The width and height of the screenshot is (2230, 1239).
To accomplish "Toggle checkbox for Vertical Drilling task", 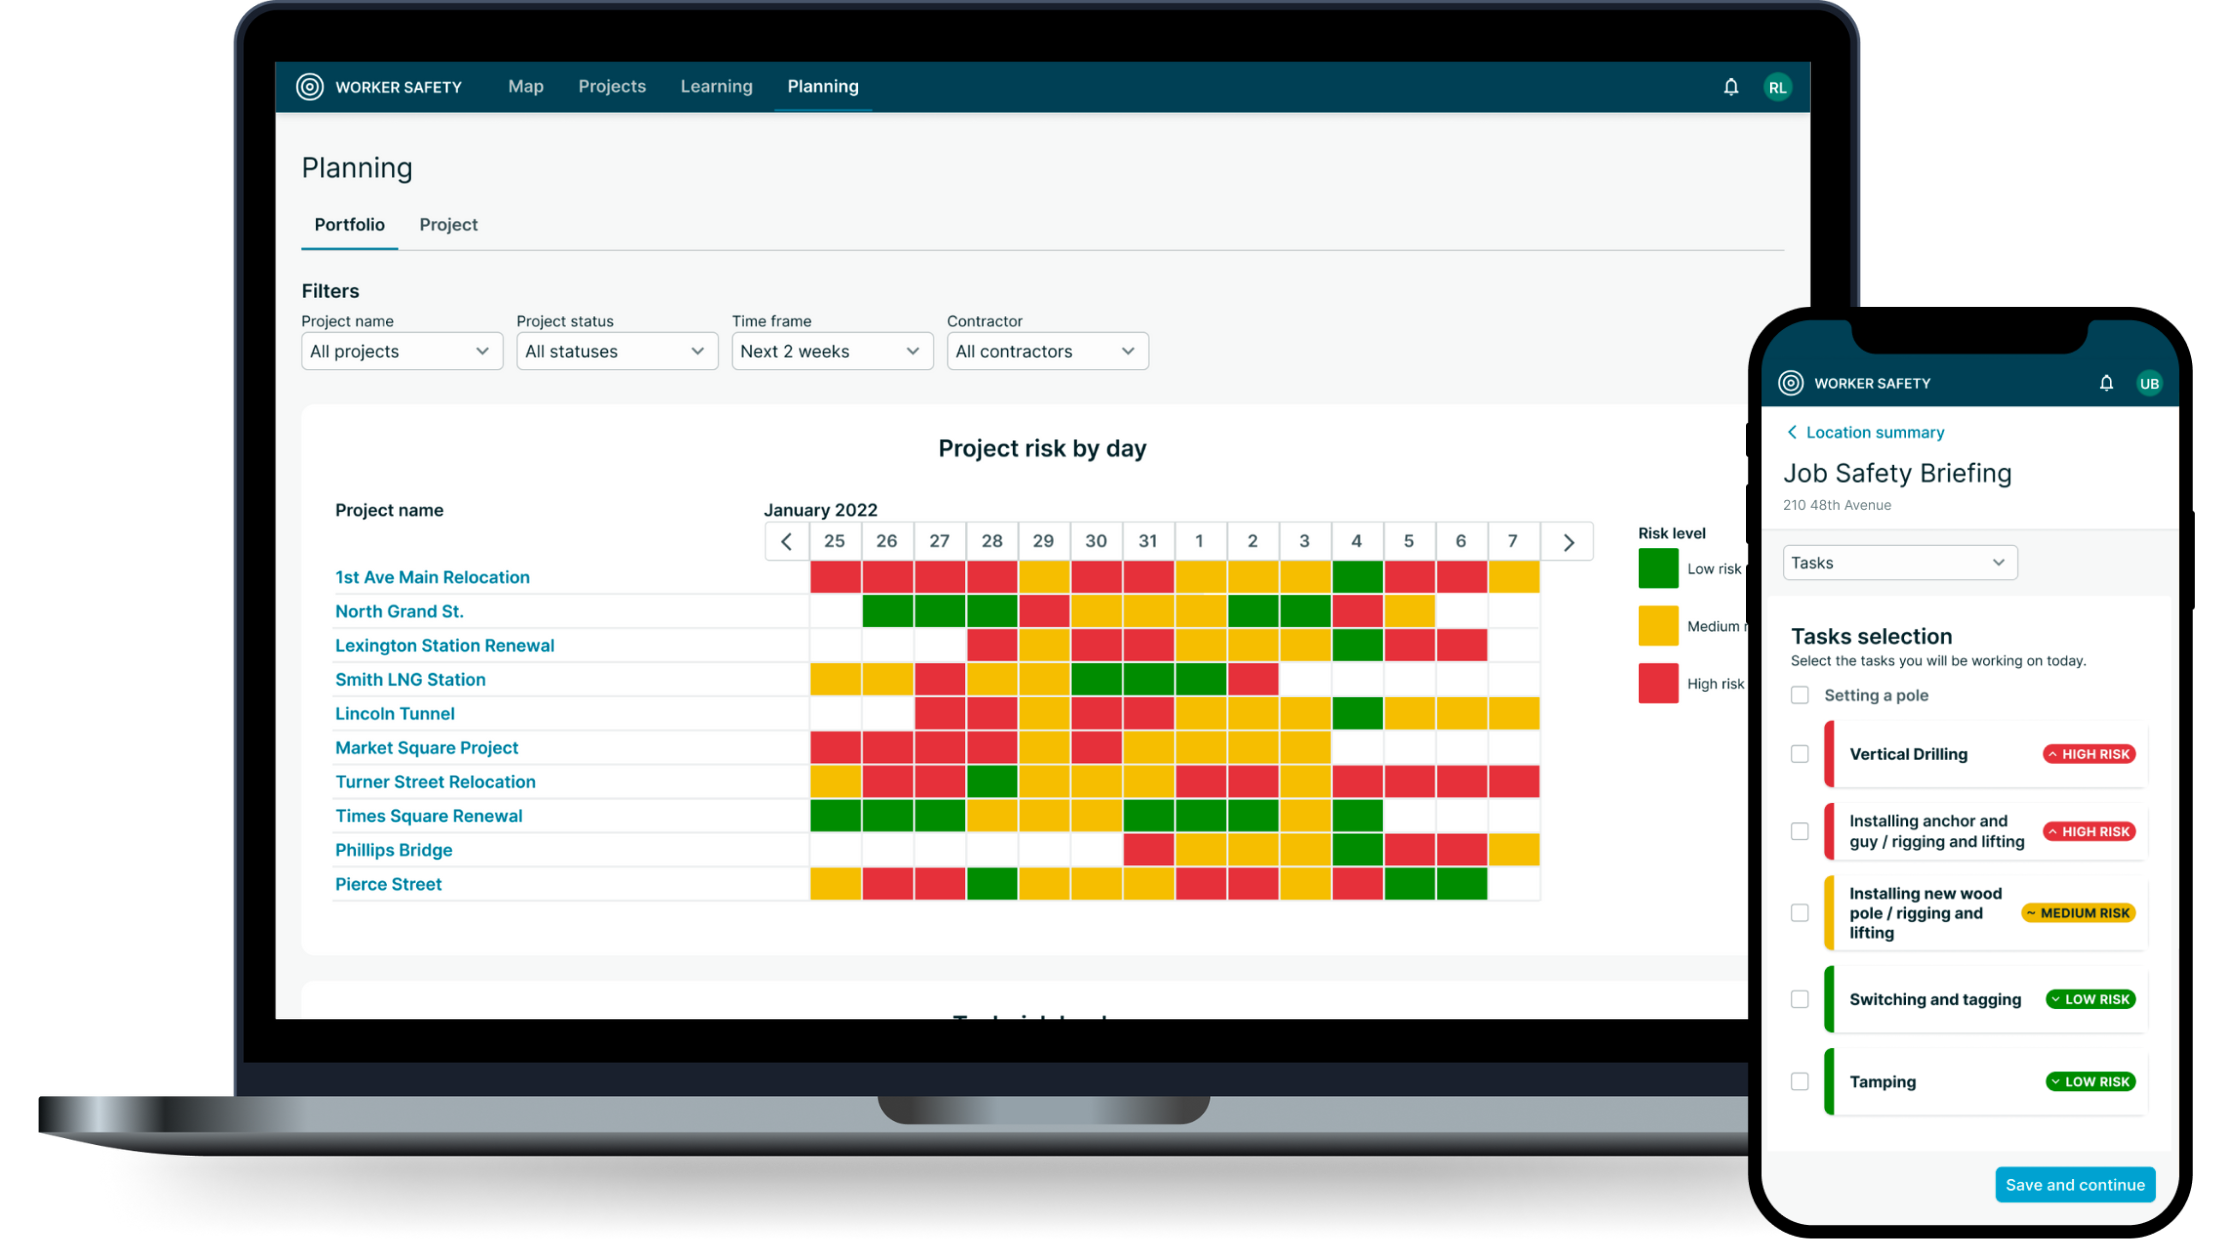I will [1800, 754].
